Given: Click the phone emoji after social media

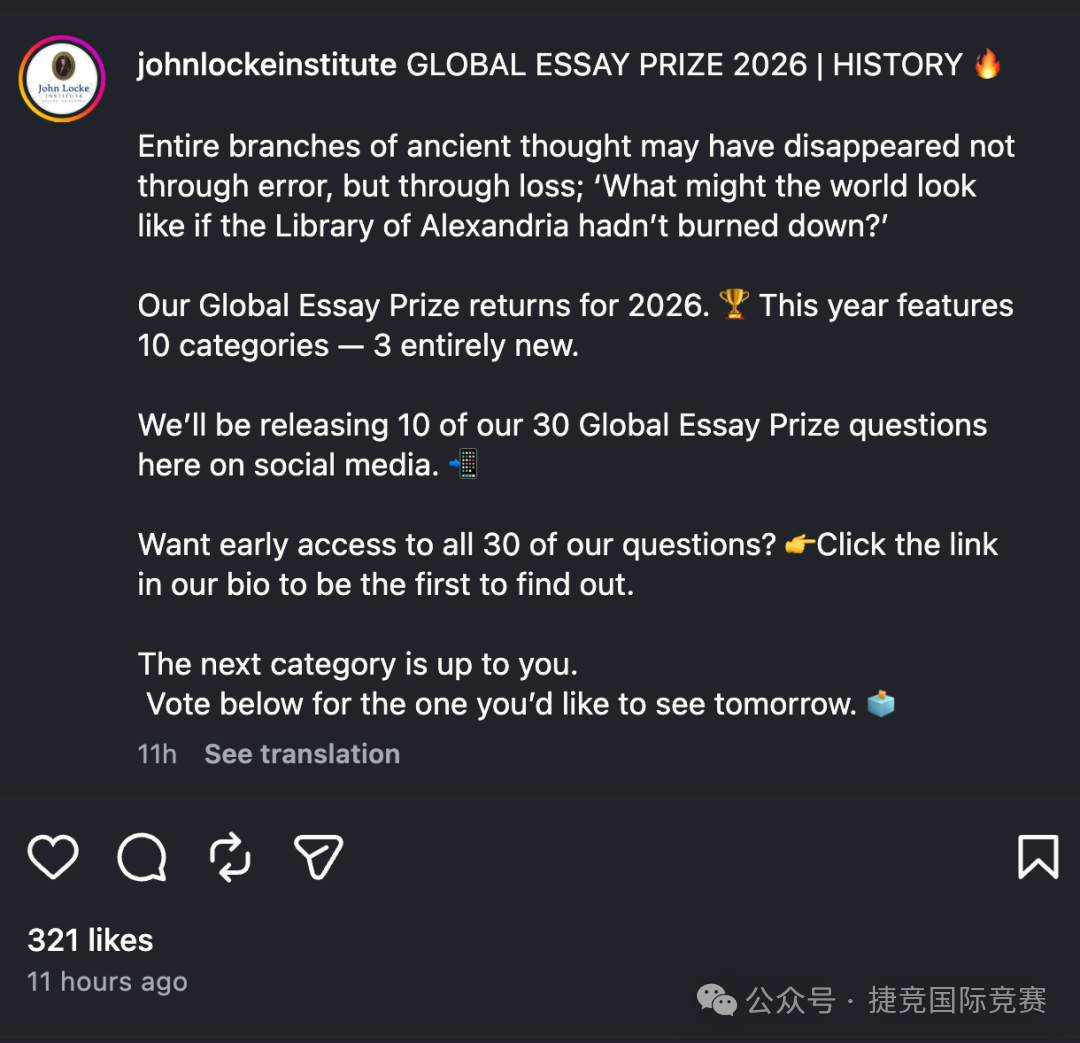Looking at the screenshot, I should click(464, 464).
